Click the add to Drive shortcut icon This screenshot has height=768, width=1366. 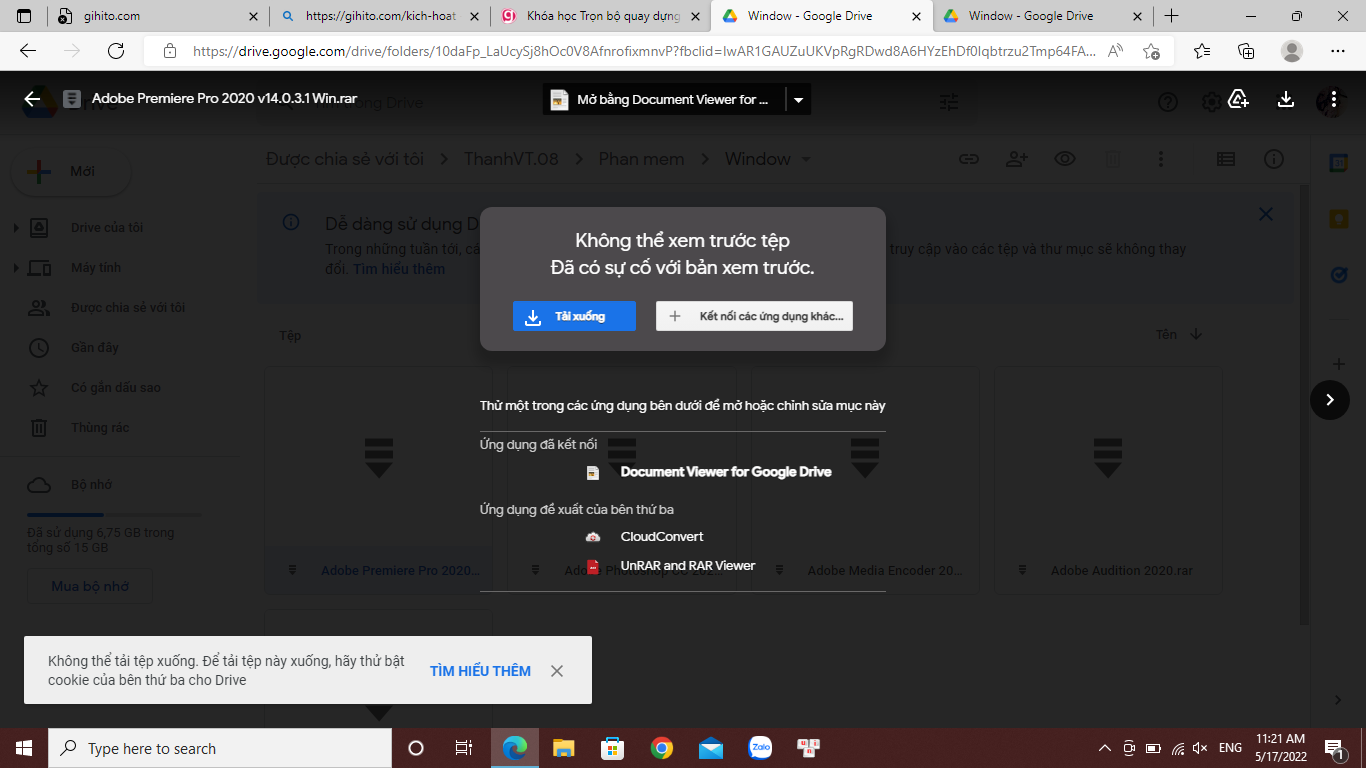click(1238, 99)
